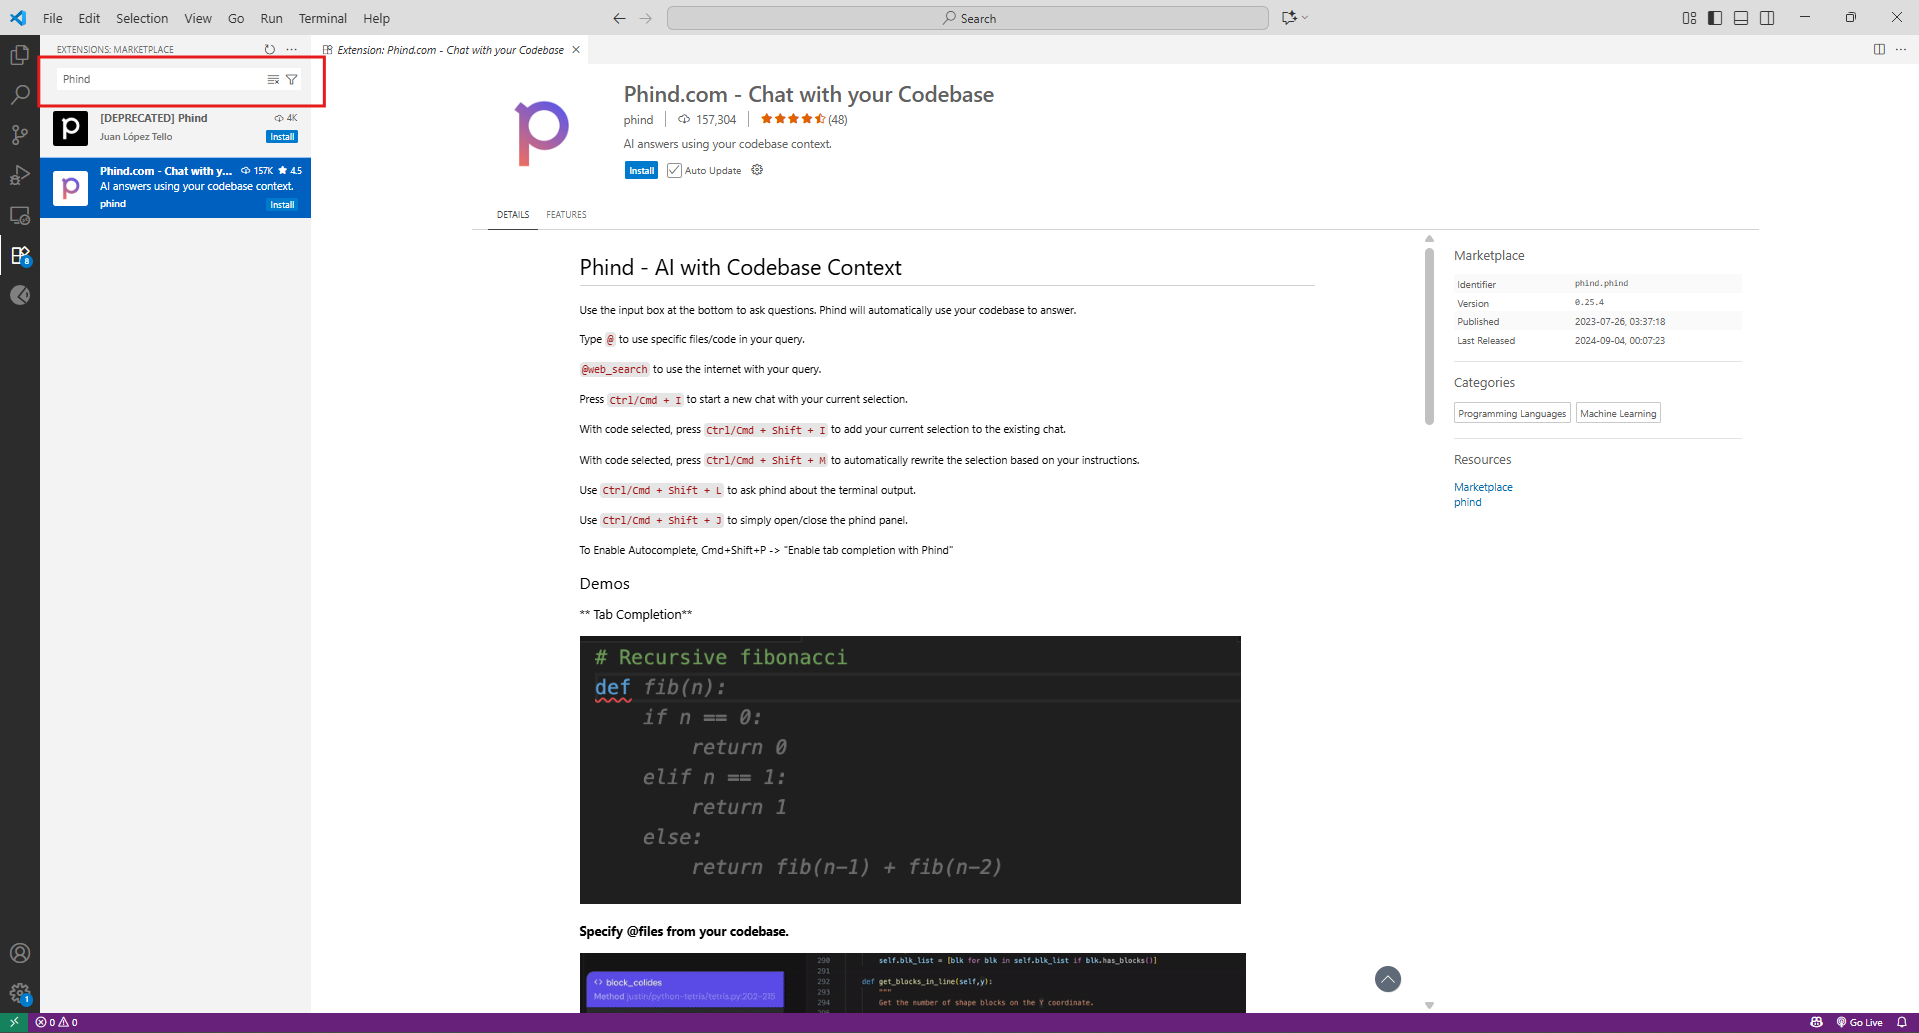1919x1033 pixels.
Task: Toggle the Auto Update checkbox
Action: pos(674,170)
